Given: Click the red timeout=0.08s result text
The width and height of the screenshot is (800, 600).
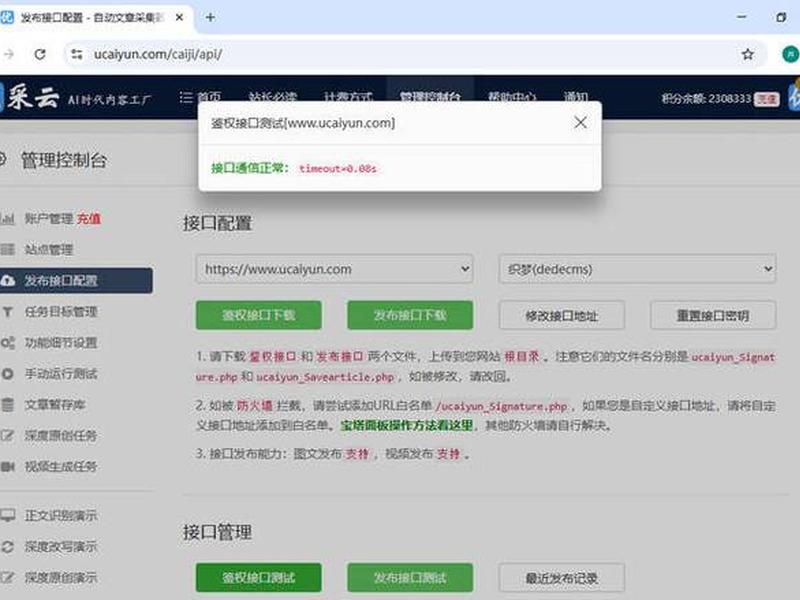Looking at the screenshot, I should coord(338,168).
